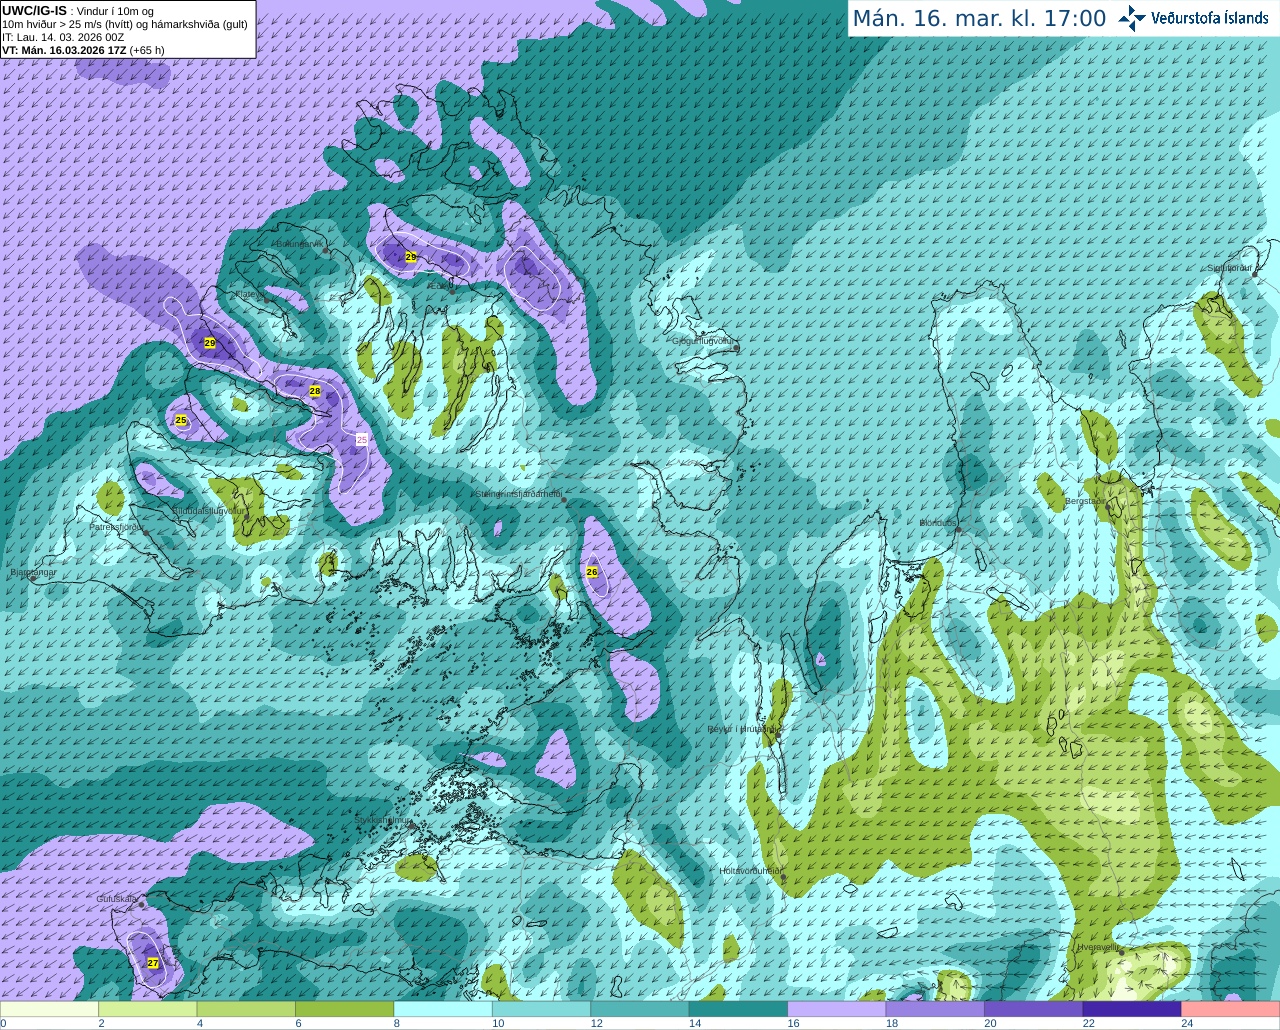The image size is (1280, 1030).
Task: Click the 22–24 dark indigo legend swatch
Action: click(x=1132, y=1009)
